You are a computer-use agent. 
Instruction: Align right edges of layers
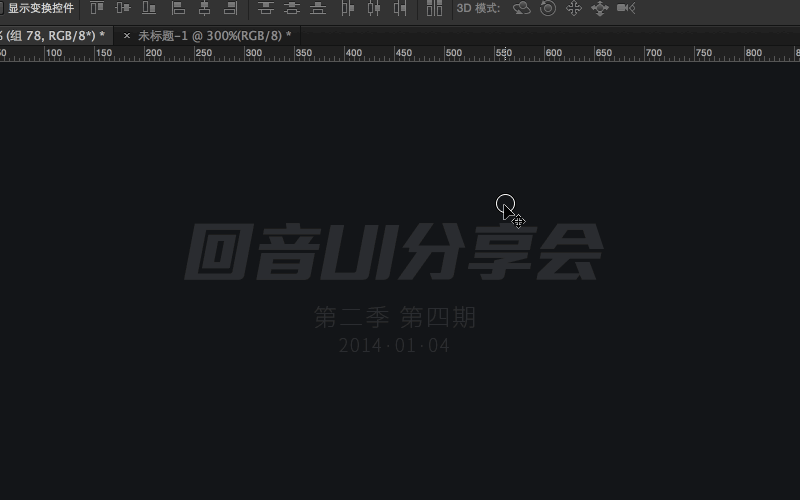pyautogui.click(x=231, y=8)
